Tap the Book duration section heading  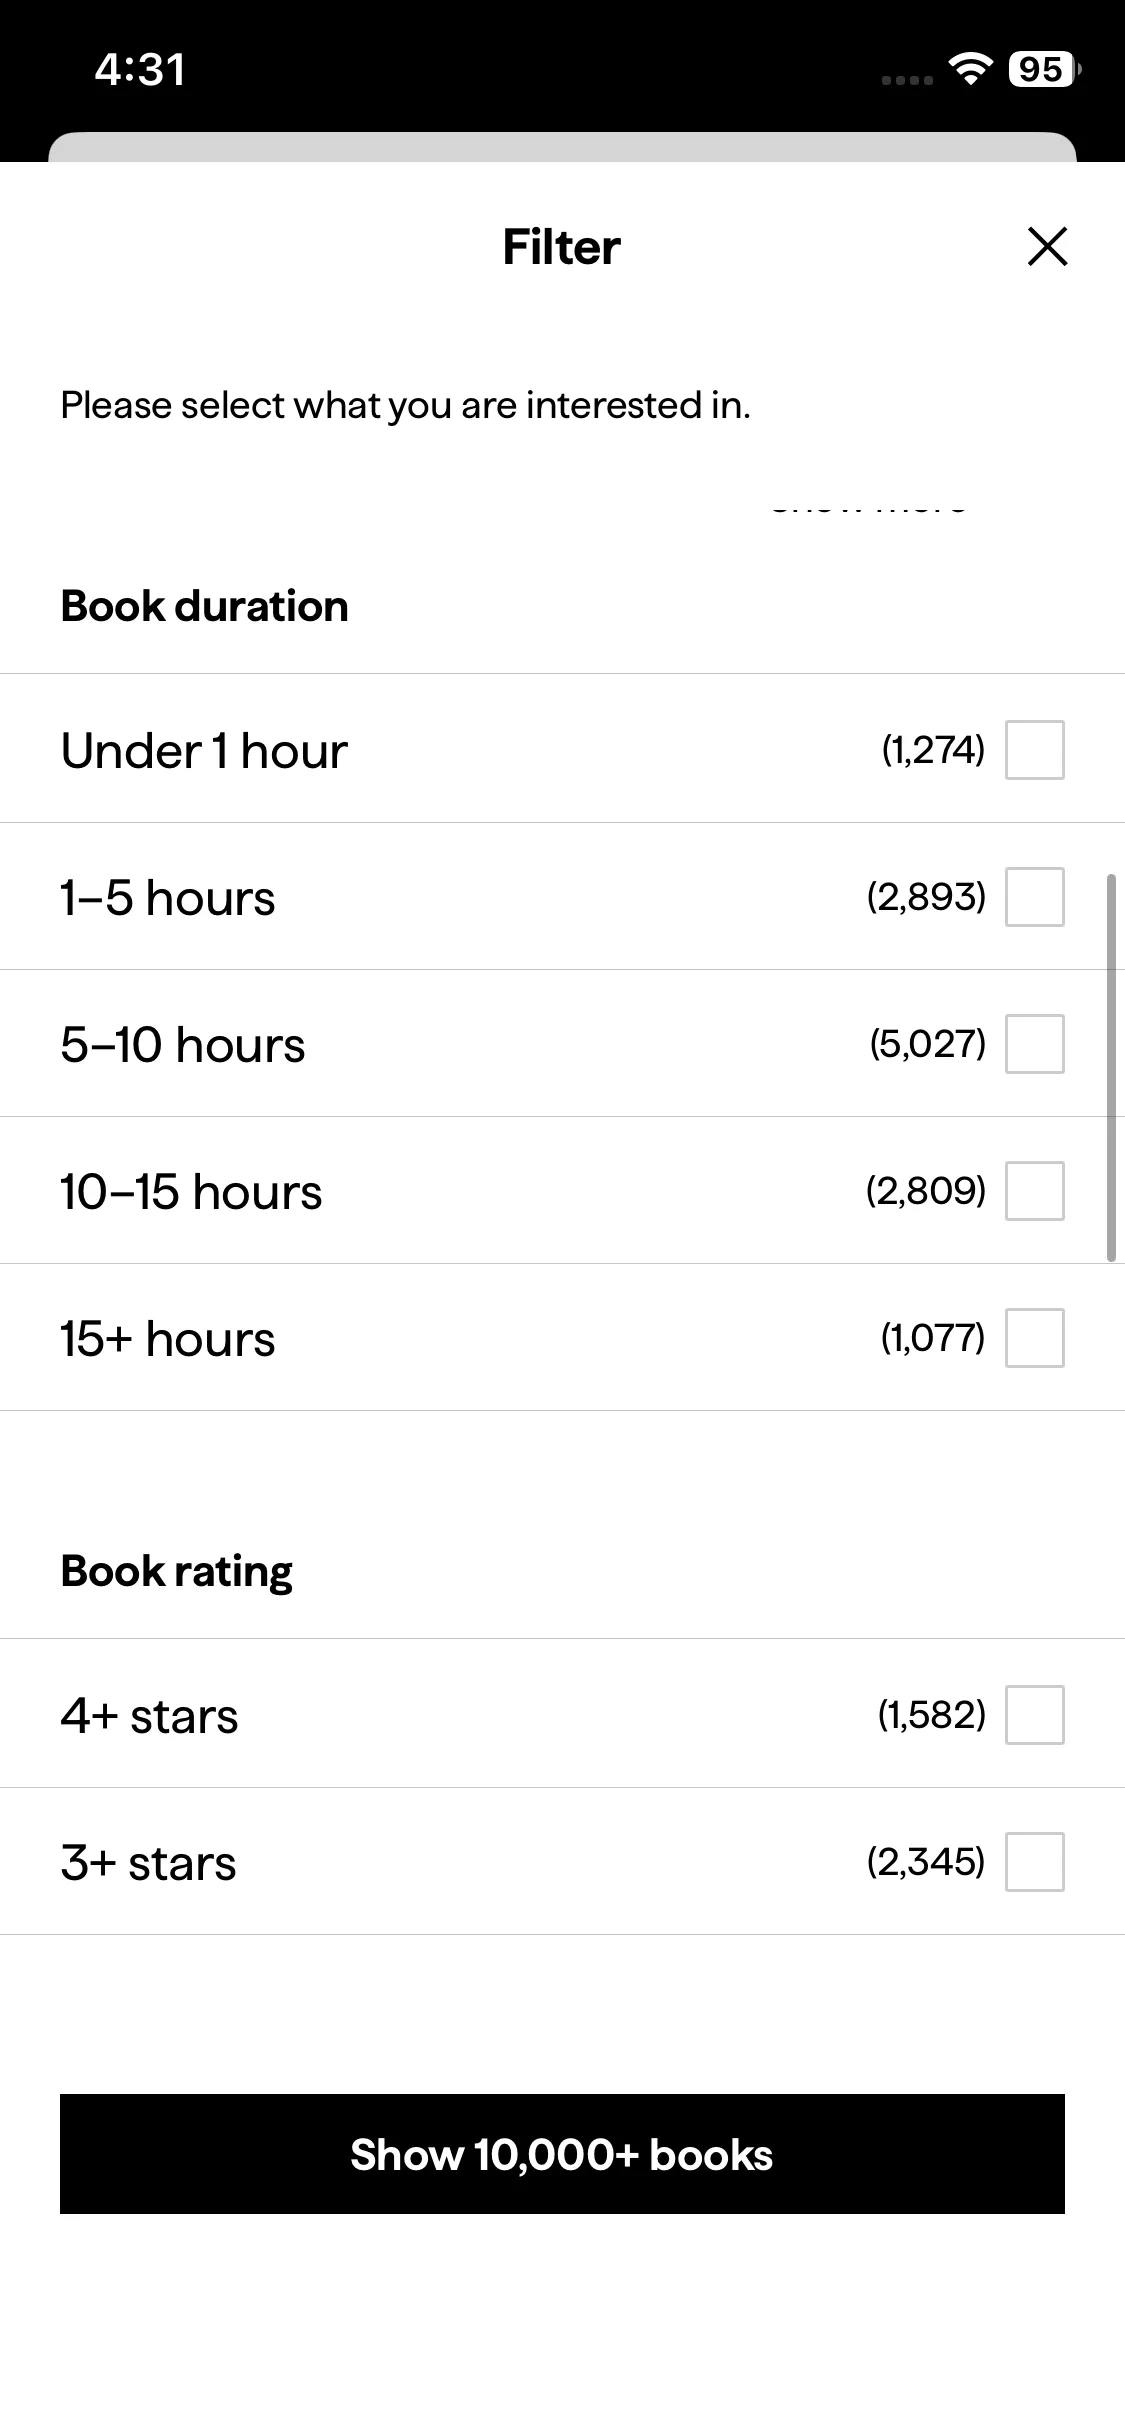pyautogui.click(x=204, y=607)
